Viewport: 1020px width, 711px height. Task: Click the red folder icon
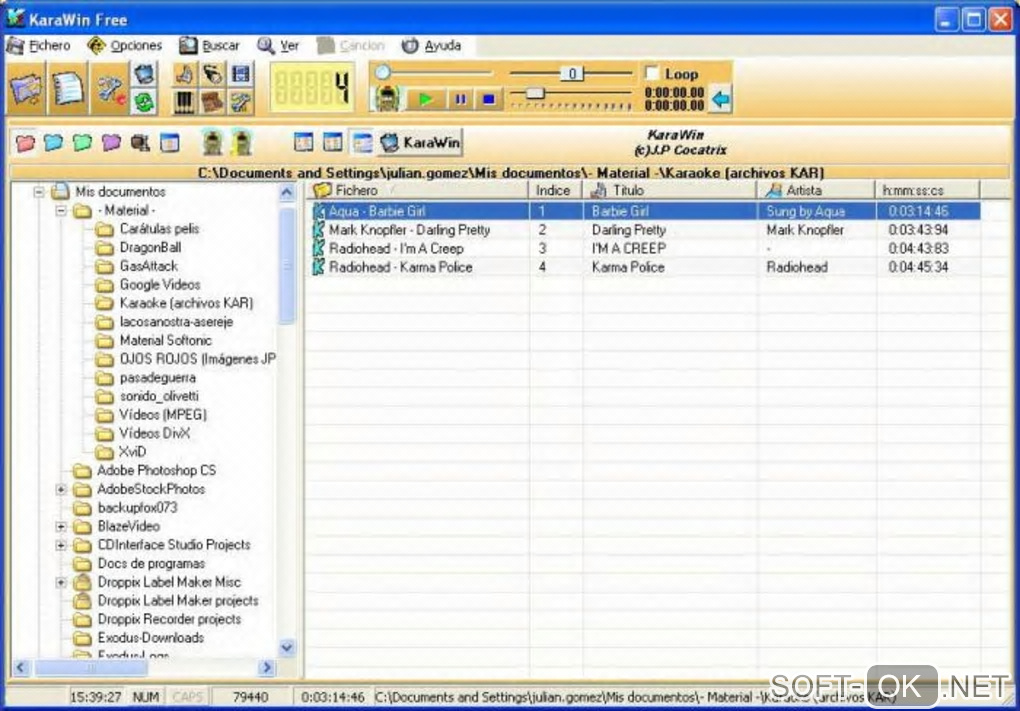click(25, 142)
